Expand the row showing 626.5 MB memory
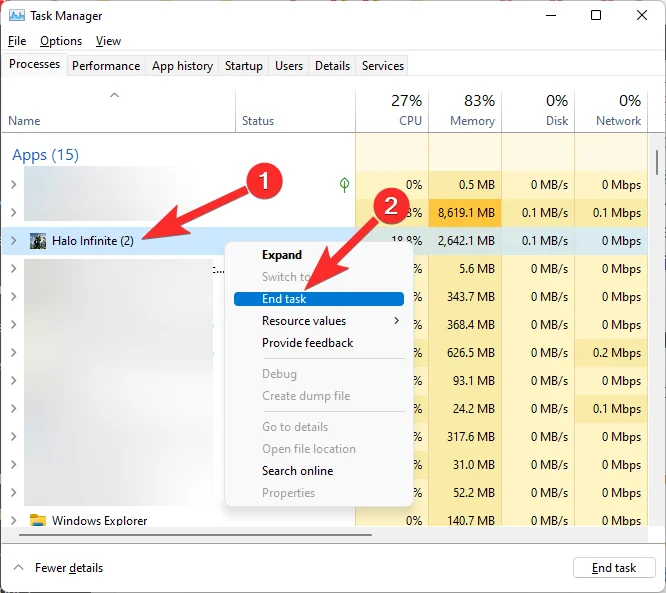 [x=14, y=353]
